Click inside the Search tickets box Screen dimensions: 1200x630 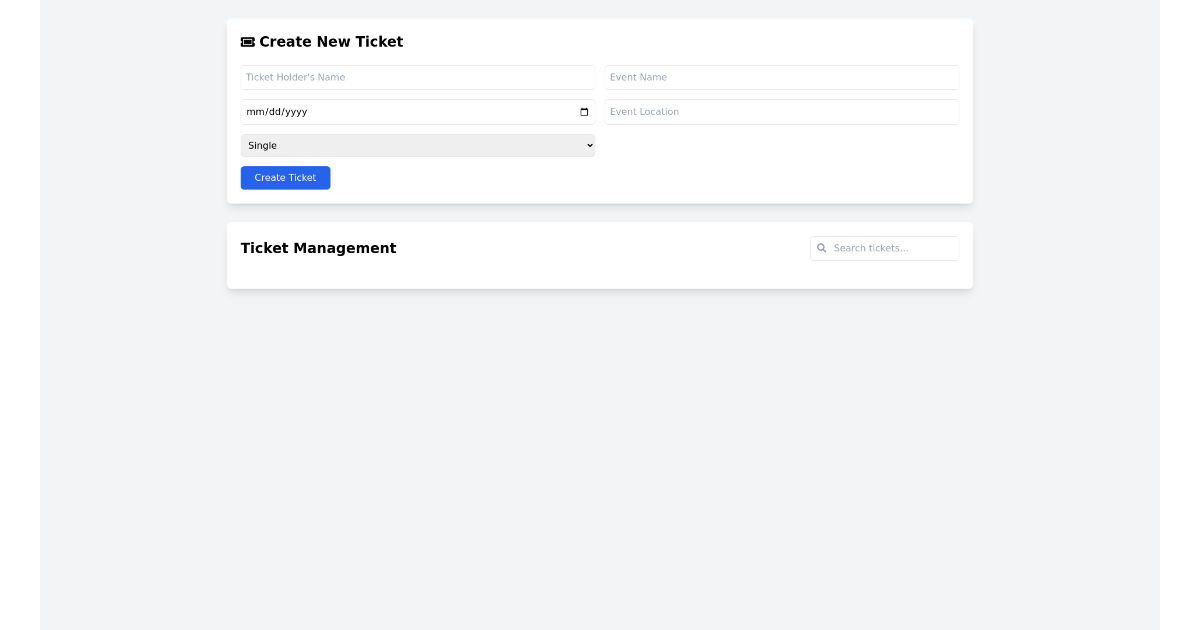point(890,248)
